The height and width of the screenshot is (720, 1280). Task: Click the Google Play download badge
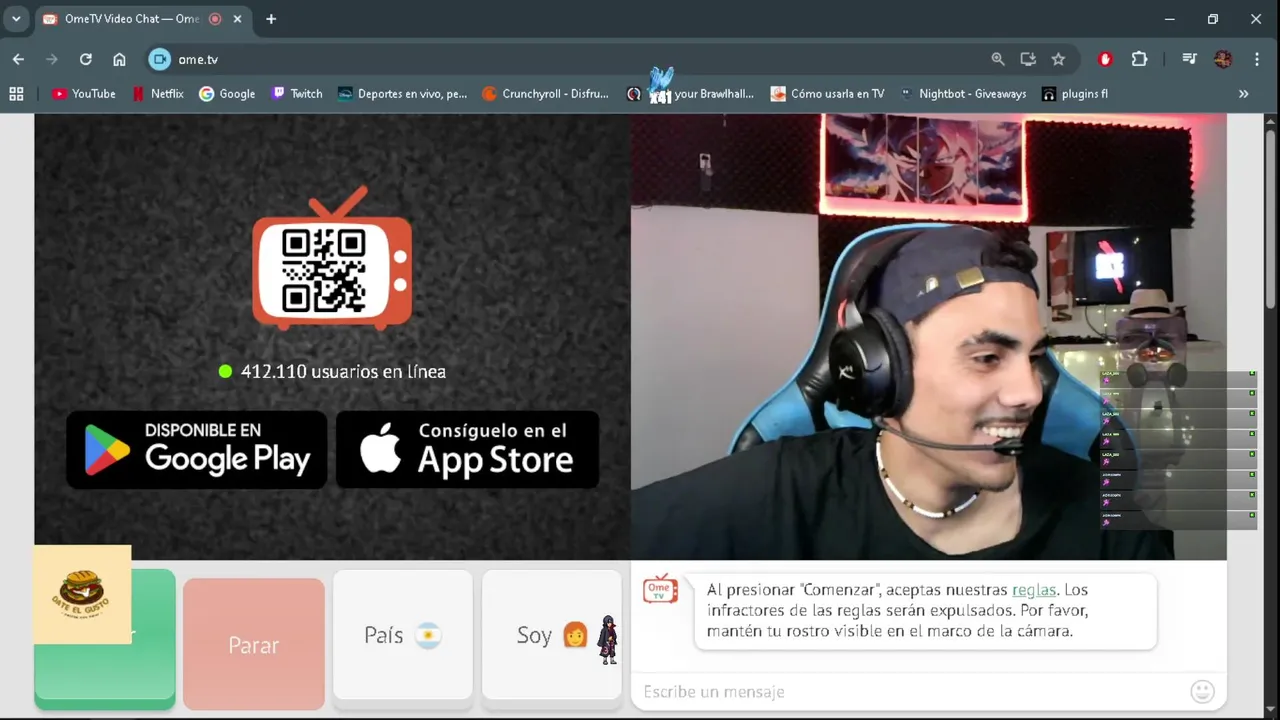197,450
